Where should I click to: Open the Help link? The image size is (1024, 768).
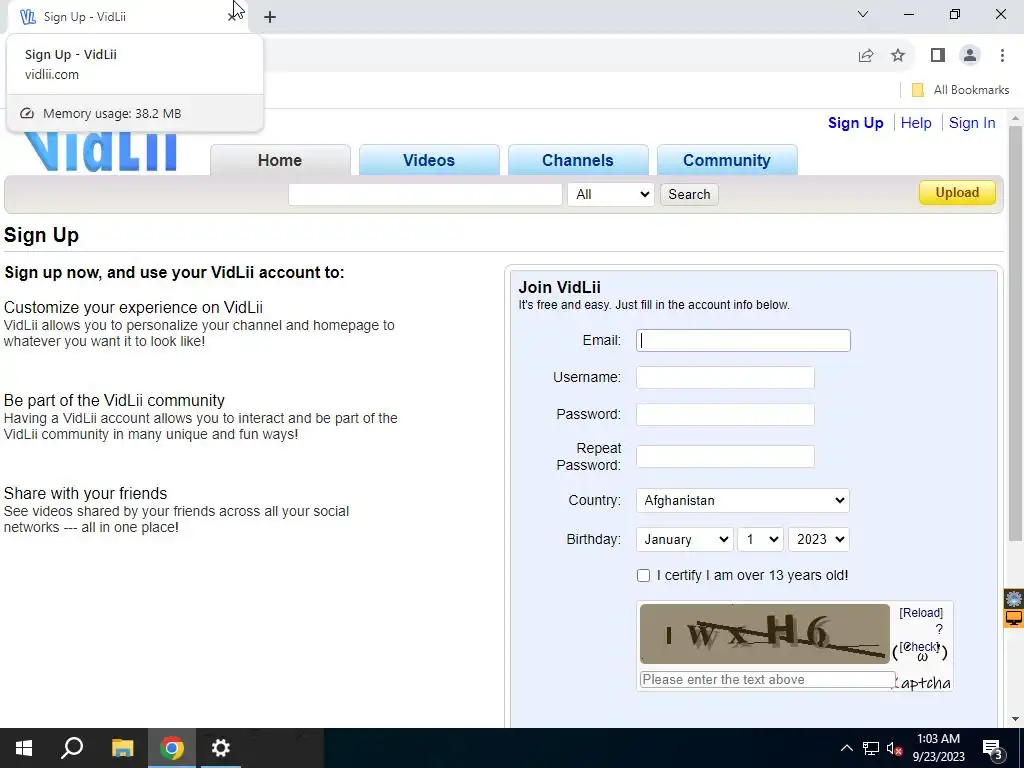pos(916,123)
